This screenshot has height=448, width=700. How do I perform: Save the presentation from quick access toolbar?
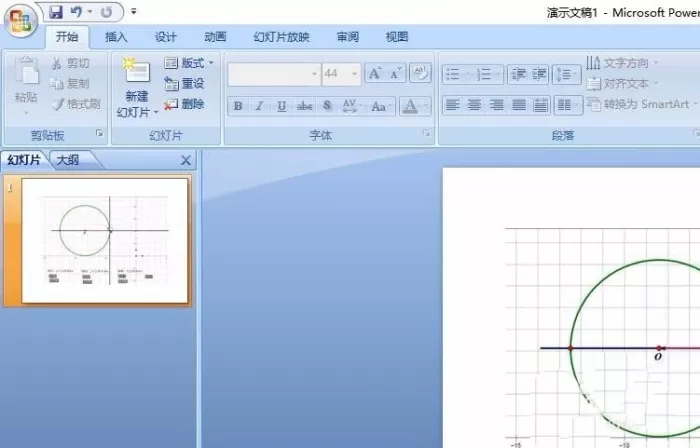click(x=56, y=12)
